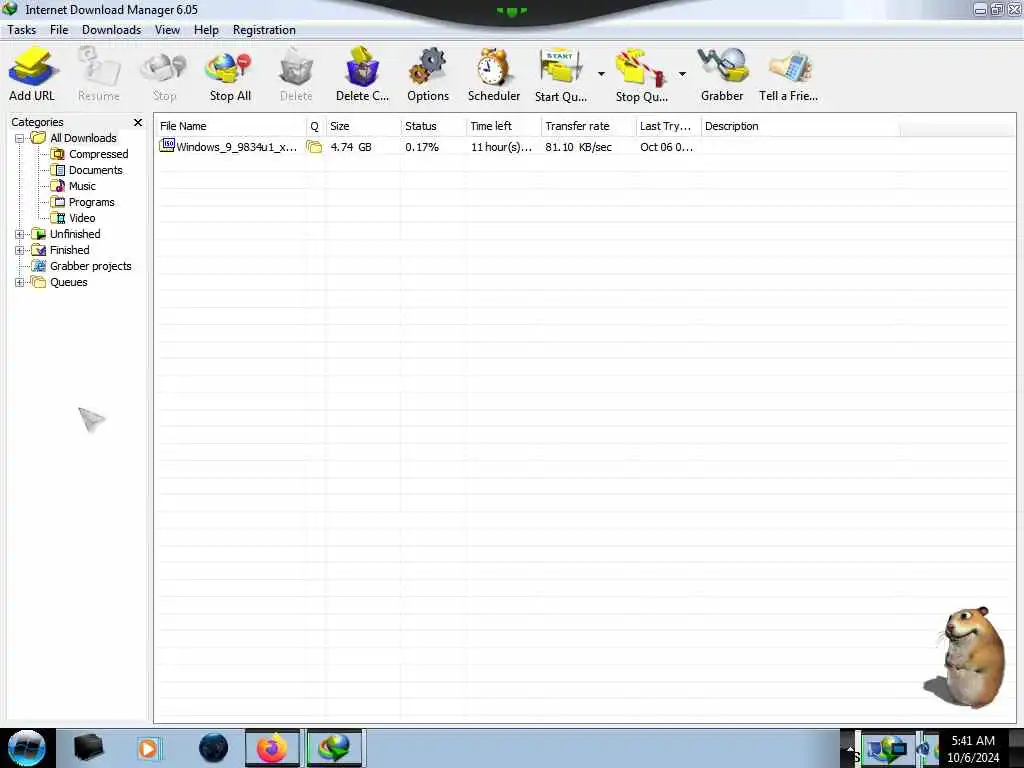
Task: Click the 0.17% status cell
Action: [x=422, y=147]
